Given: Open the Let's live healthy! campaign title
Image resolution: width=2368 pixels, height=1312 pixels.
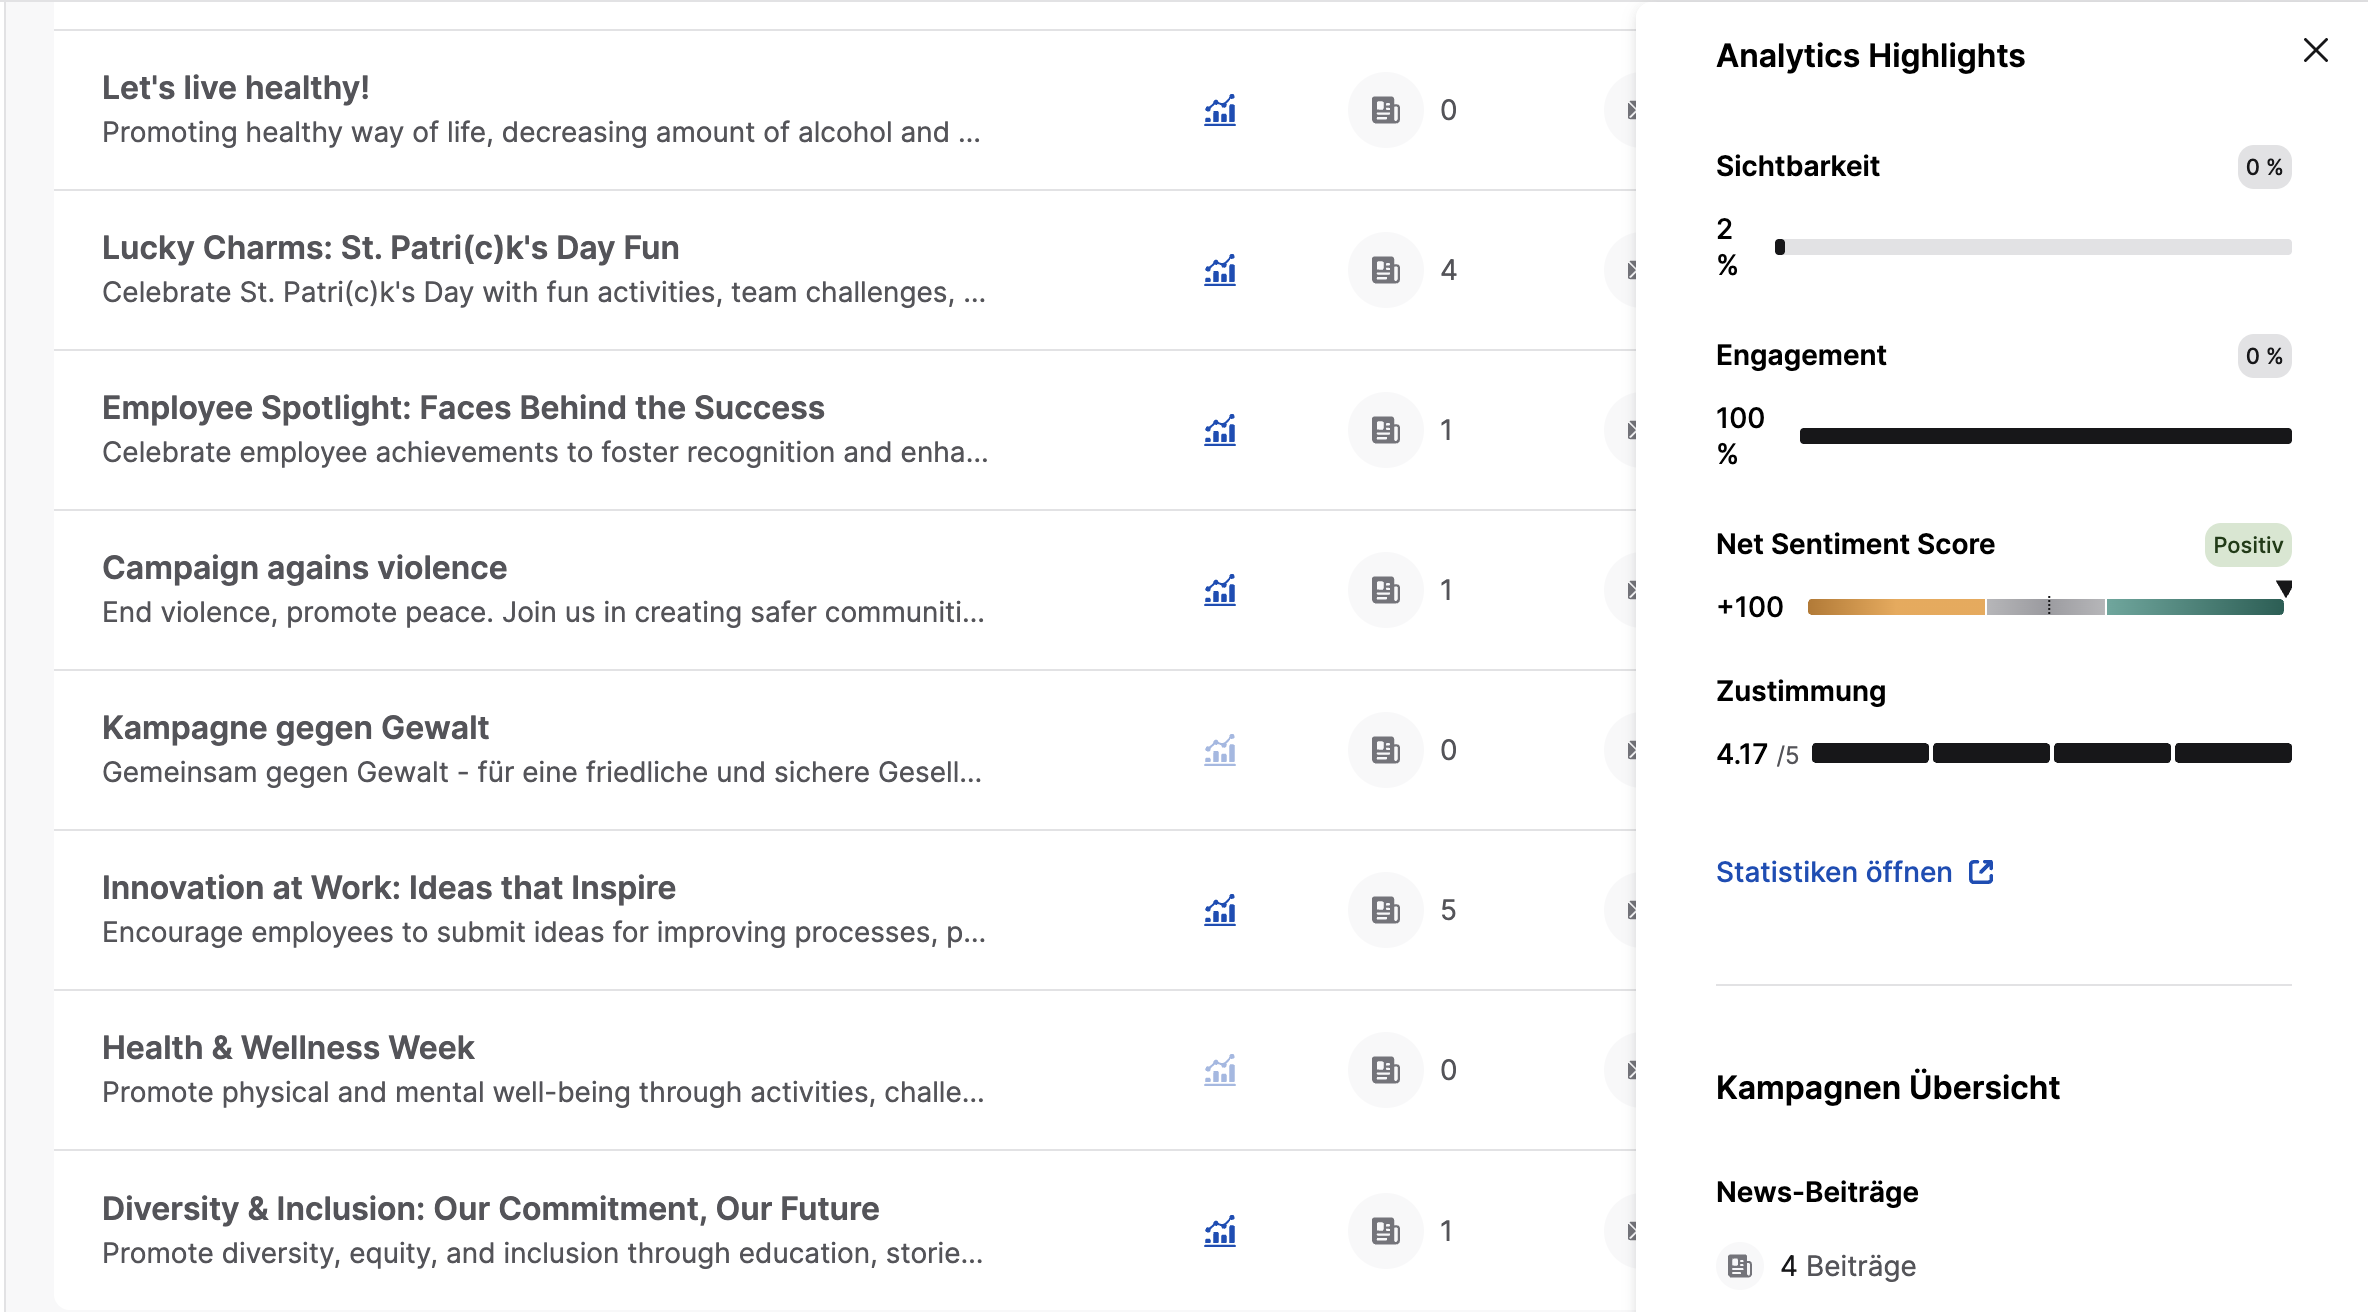Looking at the screenshot, I should click(236, 88).
